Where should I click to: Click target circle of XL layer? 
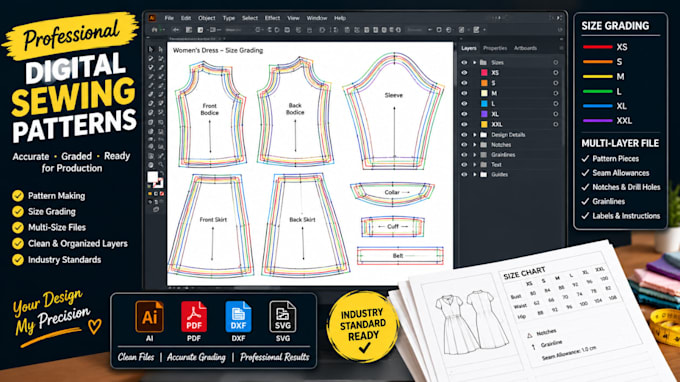coord(556,114)
